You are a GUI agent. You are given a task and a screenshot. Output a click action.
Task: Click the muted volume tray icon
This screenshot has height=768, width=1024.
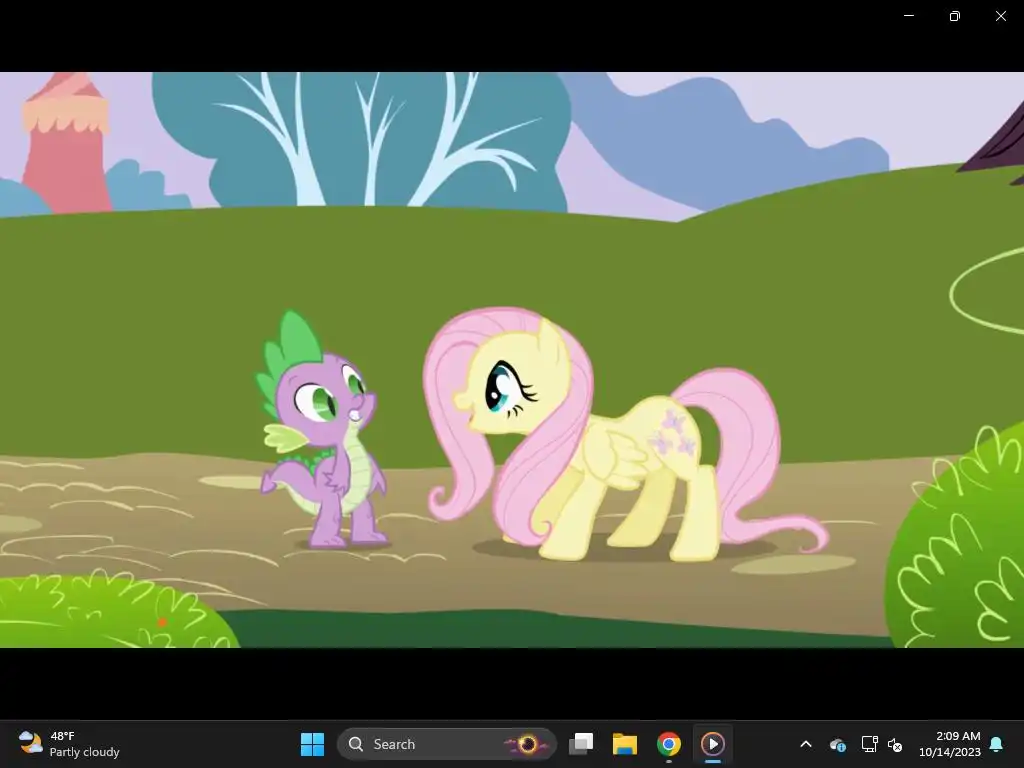(x=895, y=744)
